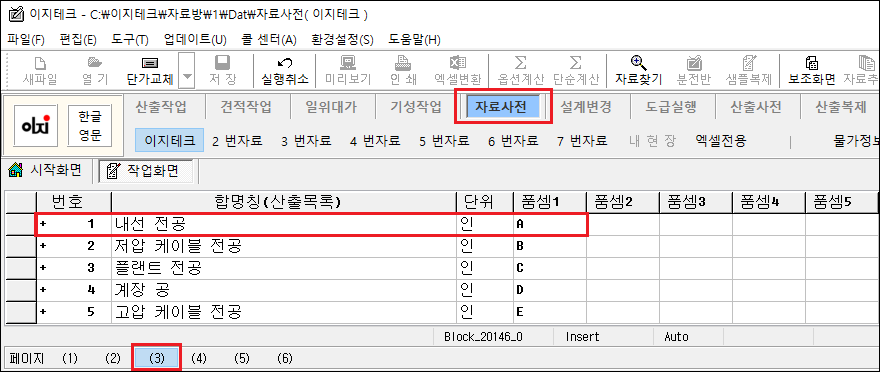Click the 단가교체 toolbar icon
880x372 pixels.
tap(150, 62)
